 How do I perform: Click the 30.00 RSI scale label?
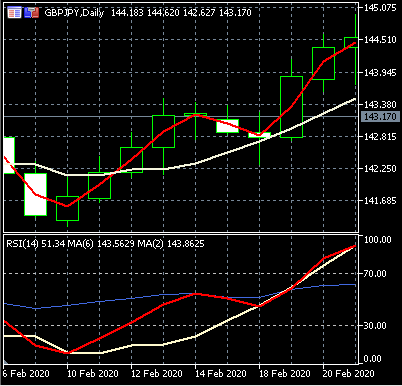[375, 325]
